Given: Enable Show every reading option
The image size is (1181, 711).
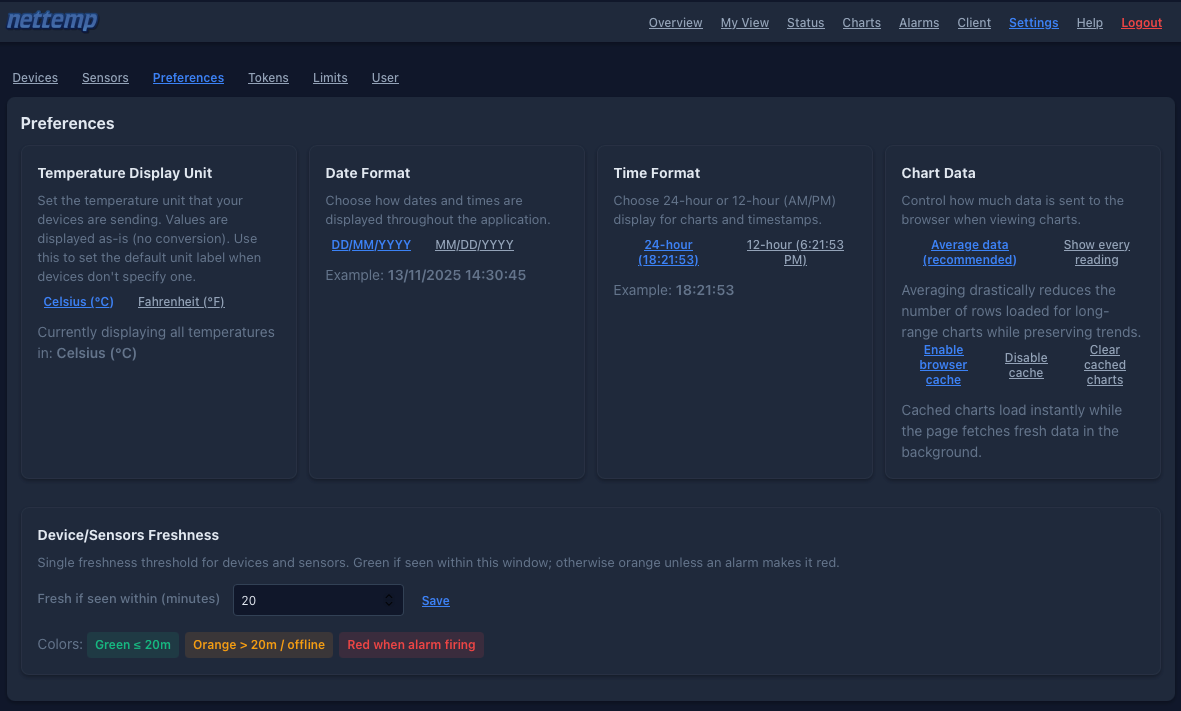Looking at the screenshot, I should (x=1096, y=252).
